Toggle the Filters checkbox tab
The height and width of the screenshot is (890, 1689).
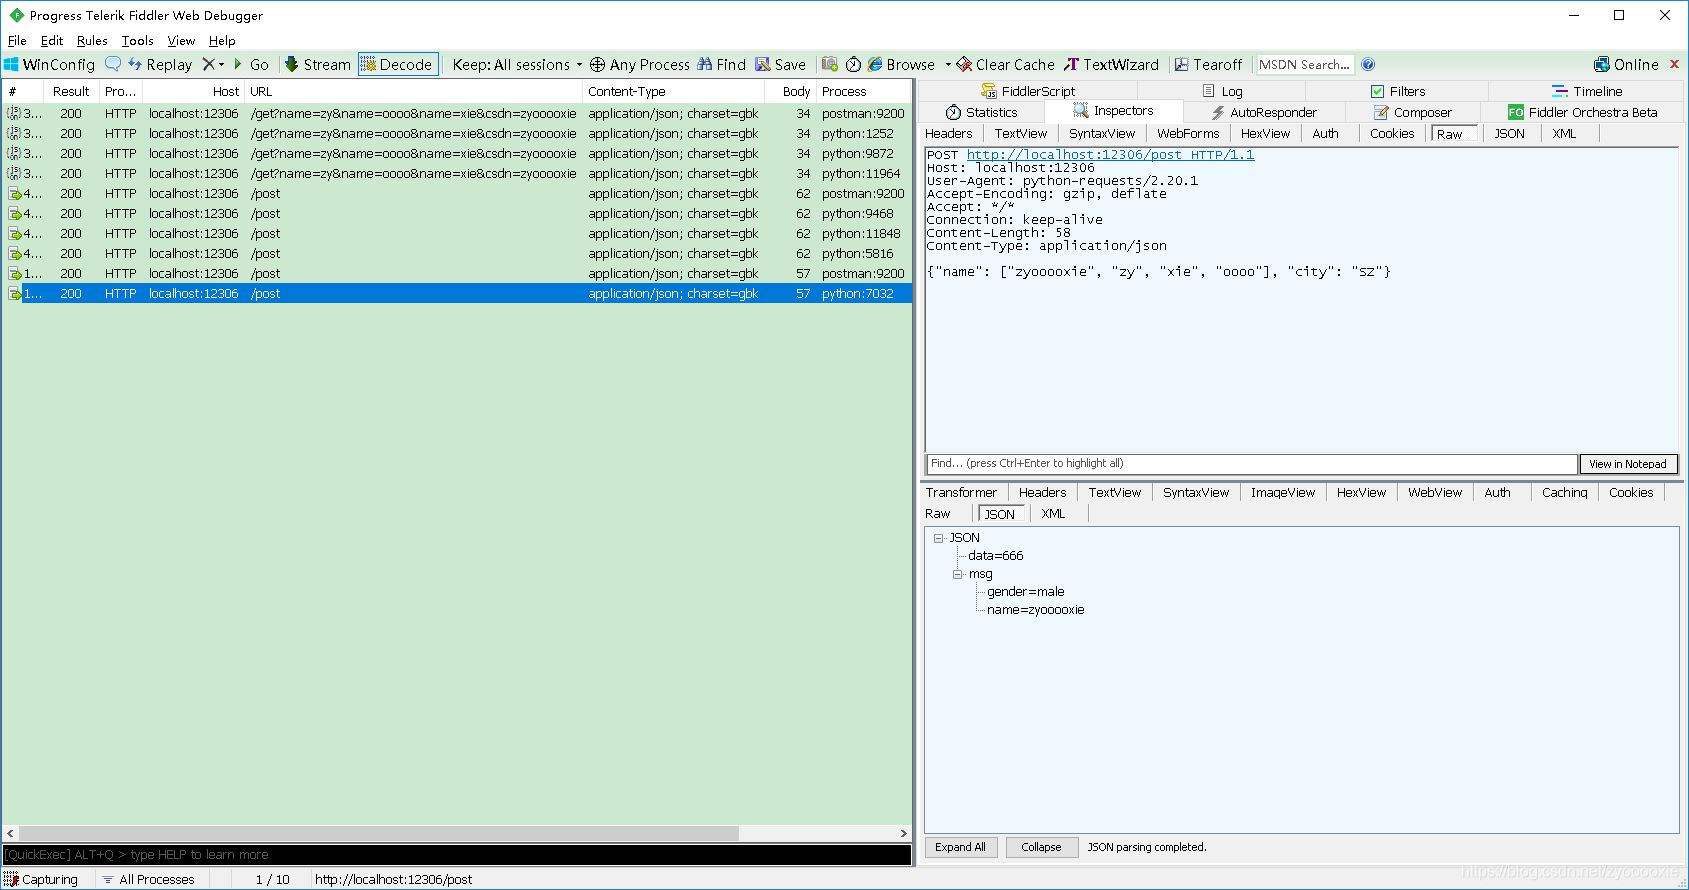click(1397, 91)
